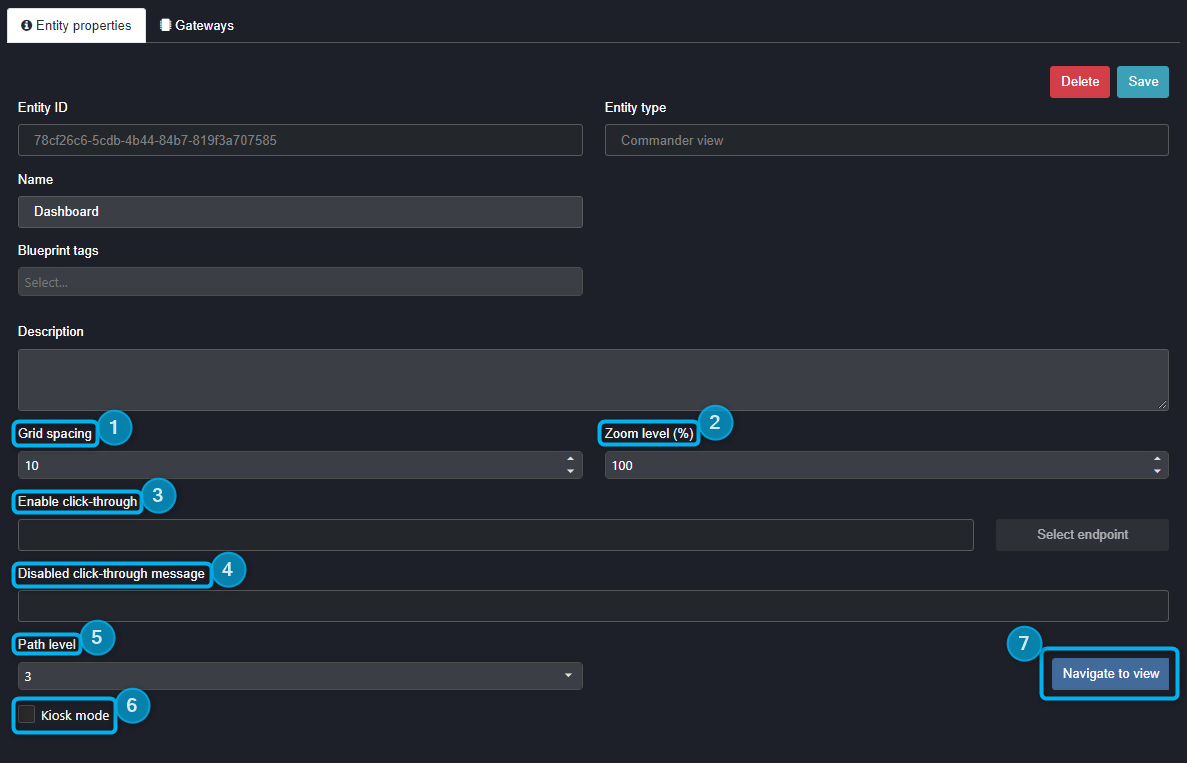Open the Path level dropdown
Image resolution: width=1187 pixels, height=763 pixels.
[570, 676]
